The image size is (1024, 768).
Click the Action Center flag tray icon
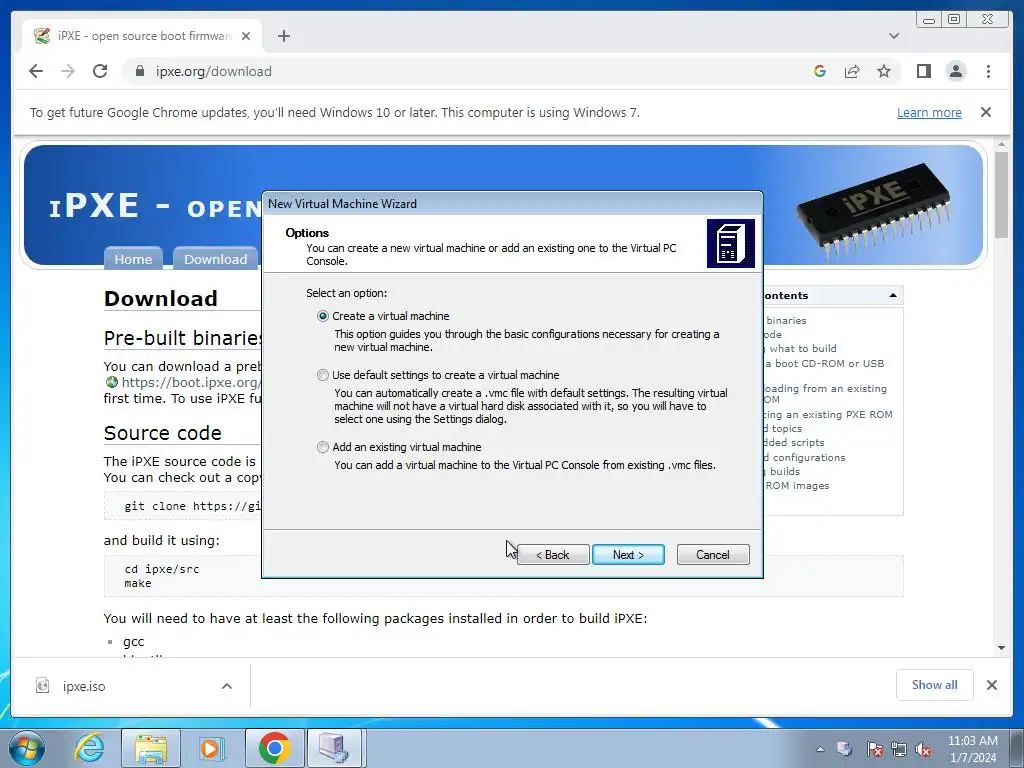[x=874, y=750]
